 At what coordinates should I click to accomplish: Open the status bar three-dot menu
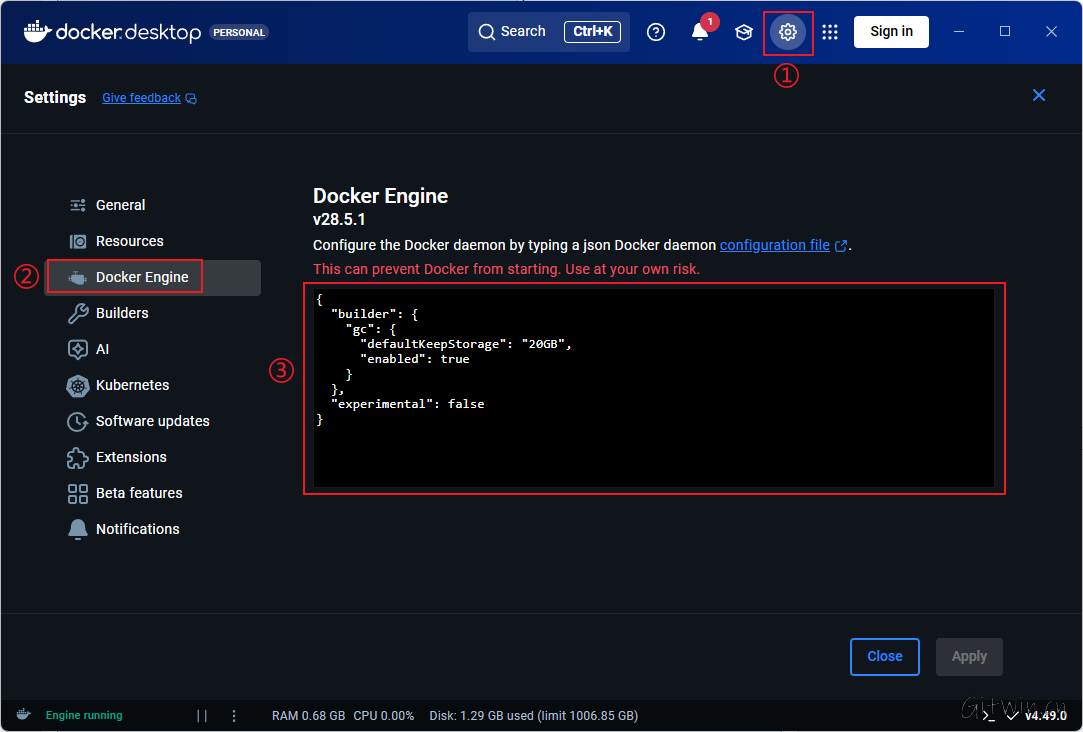234,715
